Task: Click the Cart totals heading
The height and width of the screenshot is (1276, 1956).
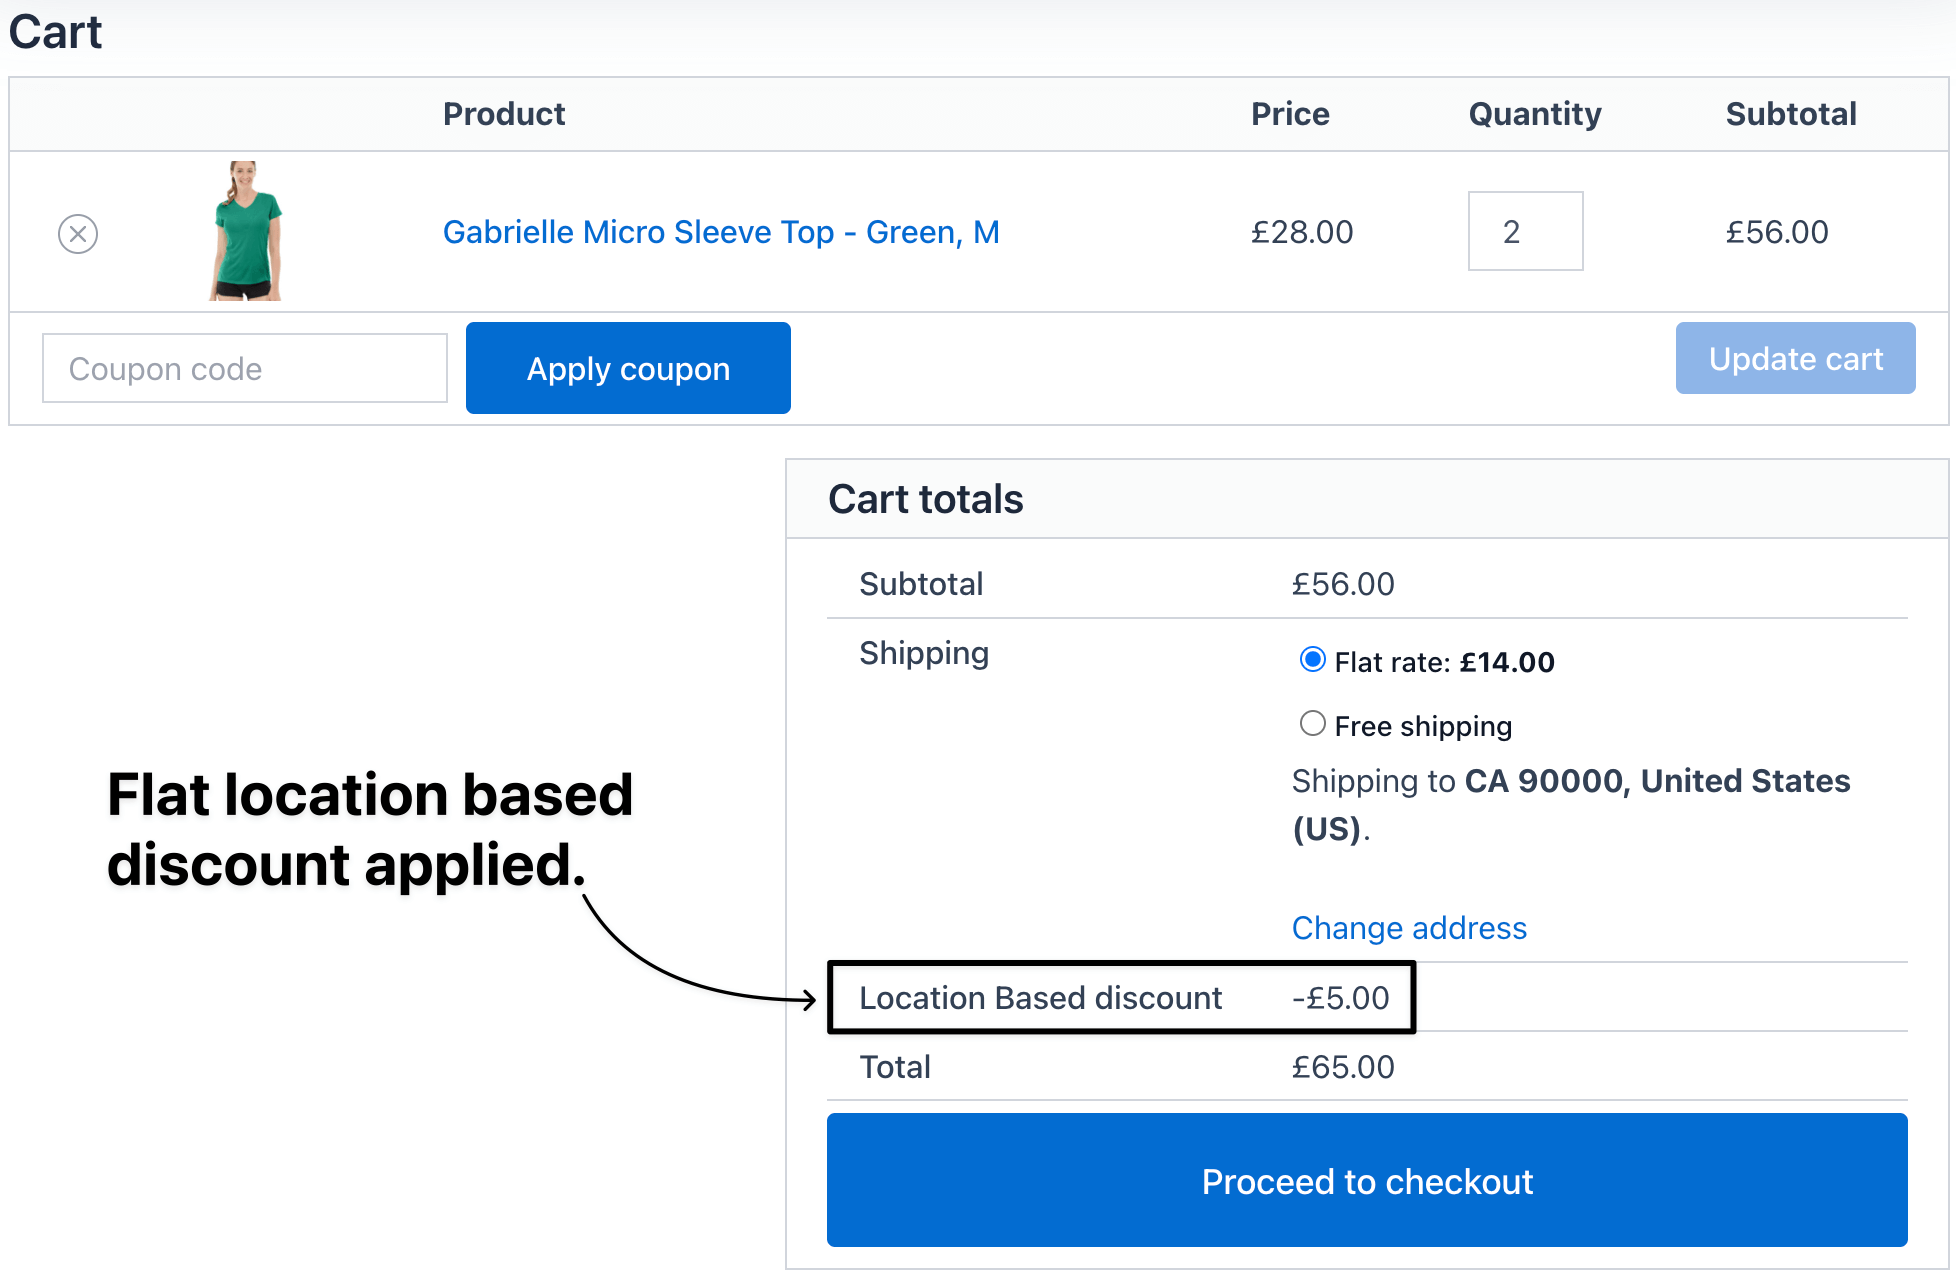Action: coord(925,499)
